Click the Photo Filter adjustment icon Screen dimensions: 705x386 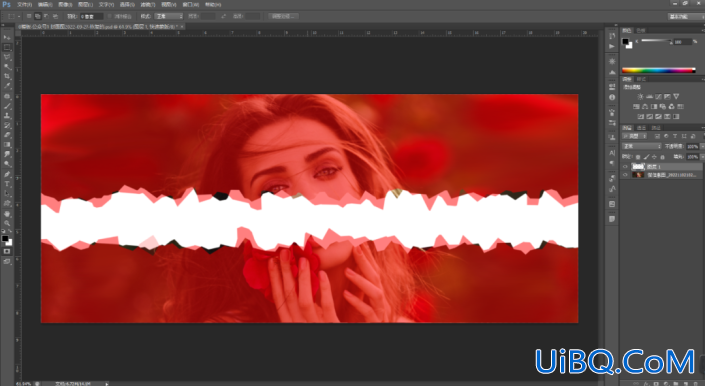pos(663,106)
